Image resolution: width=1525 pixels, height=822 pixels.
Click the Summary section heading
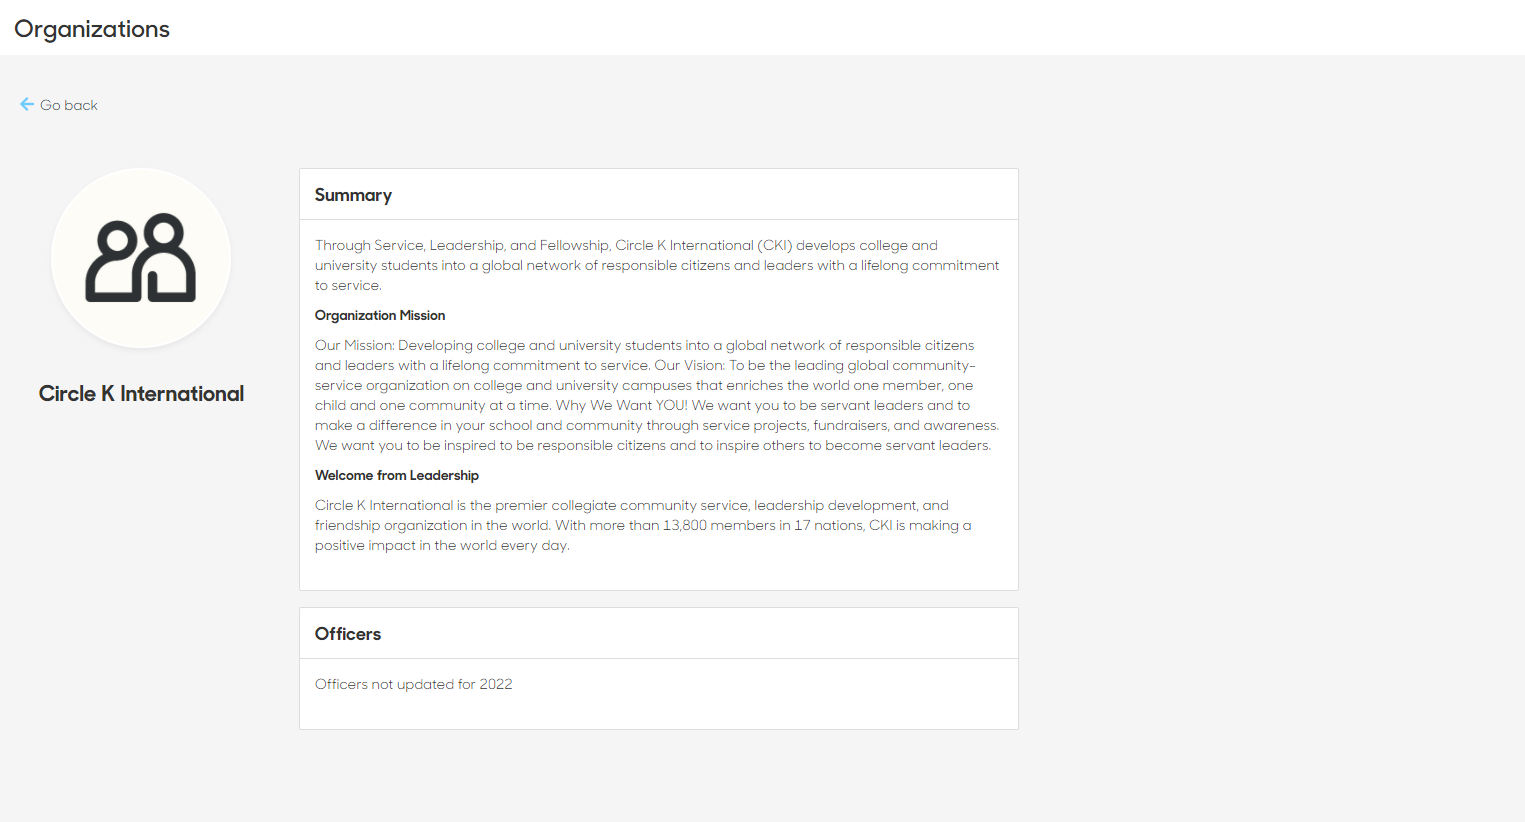(x=353, y=195)
